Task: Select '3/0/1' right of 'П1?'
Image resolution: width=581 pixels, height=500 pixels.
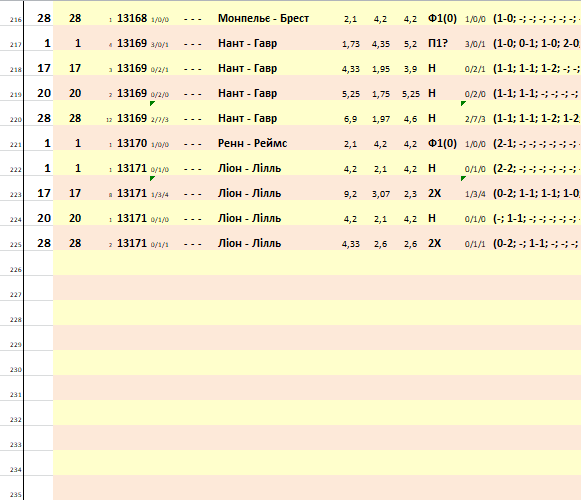Action: [475, 44]
